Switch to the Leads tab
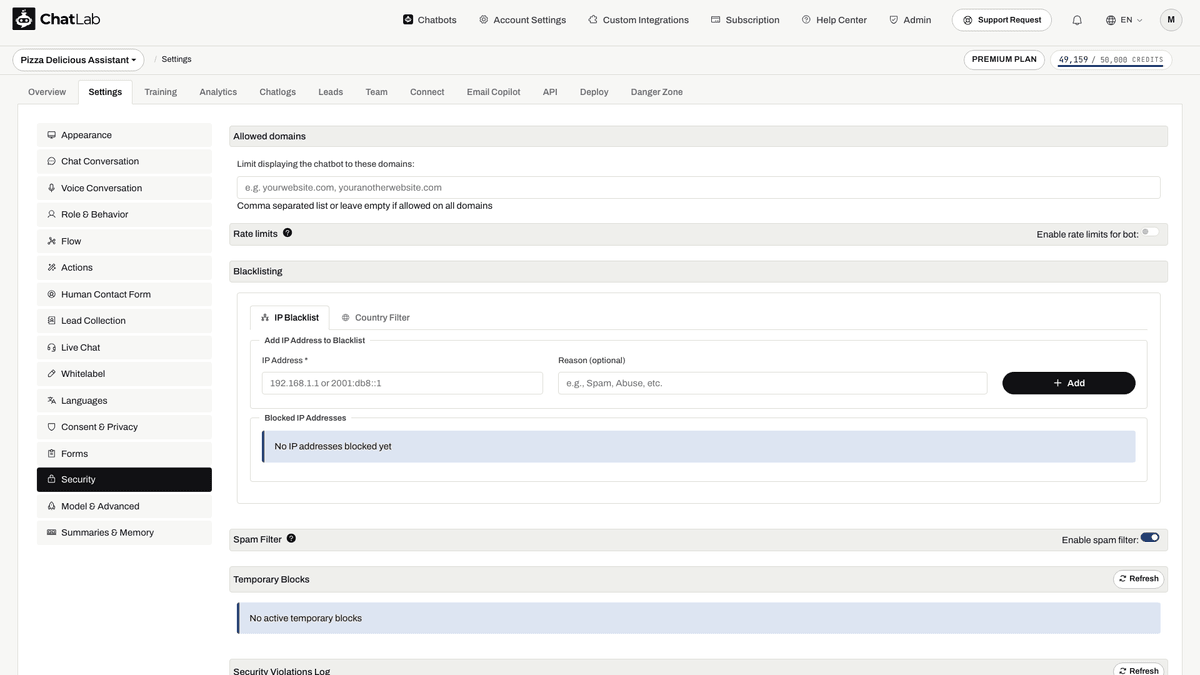This screenshot has height=675, width=1200. pos(330,92)
